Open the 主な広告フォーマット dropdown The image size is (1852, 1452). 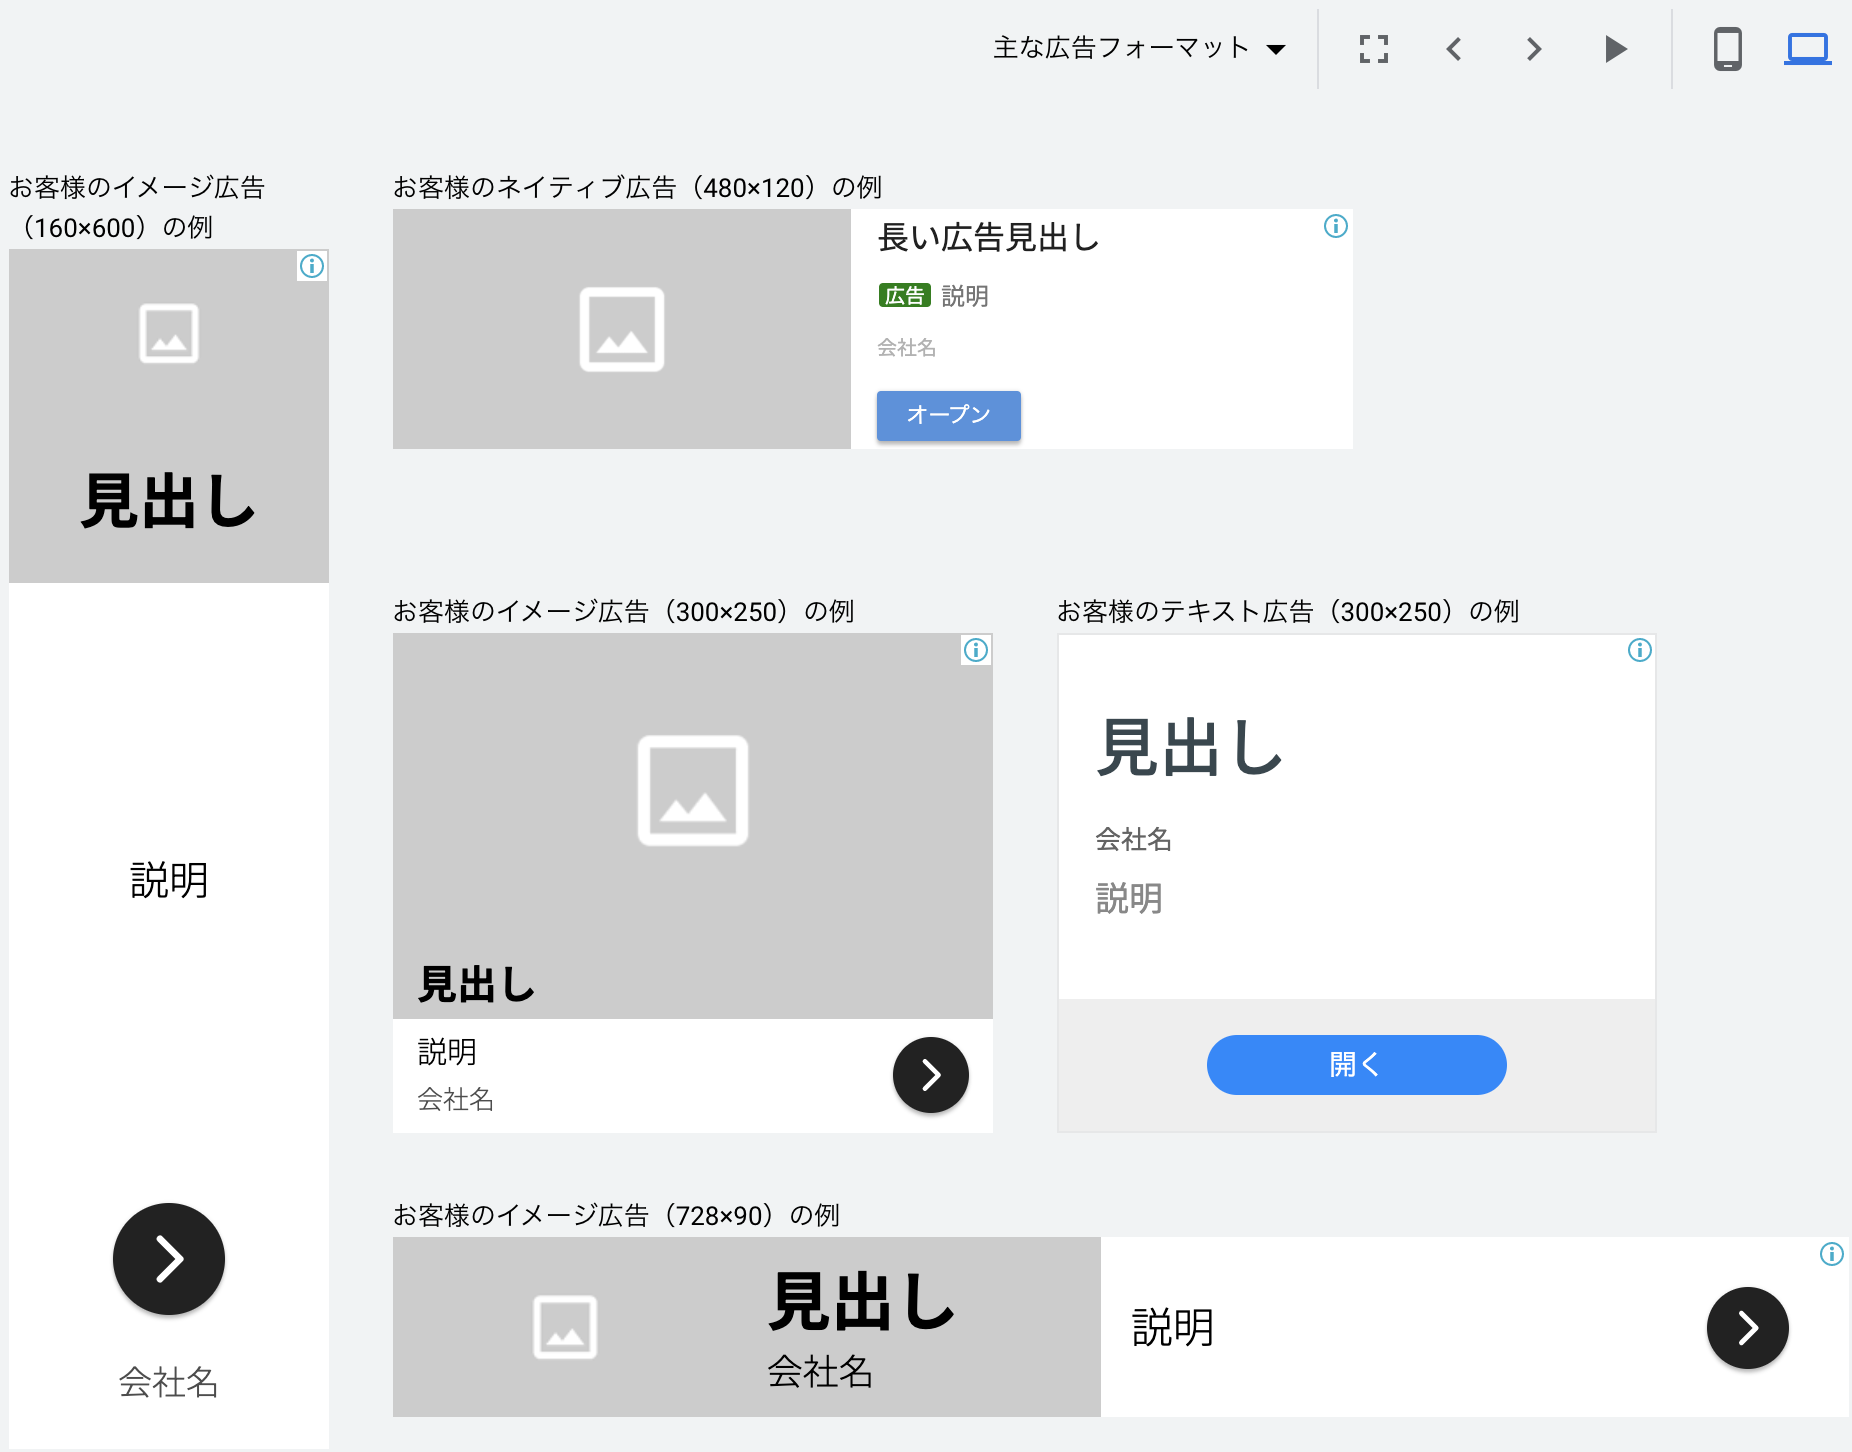(x=1138, y=48)
